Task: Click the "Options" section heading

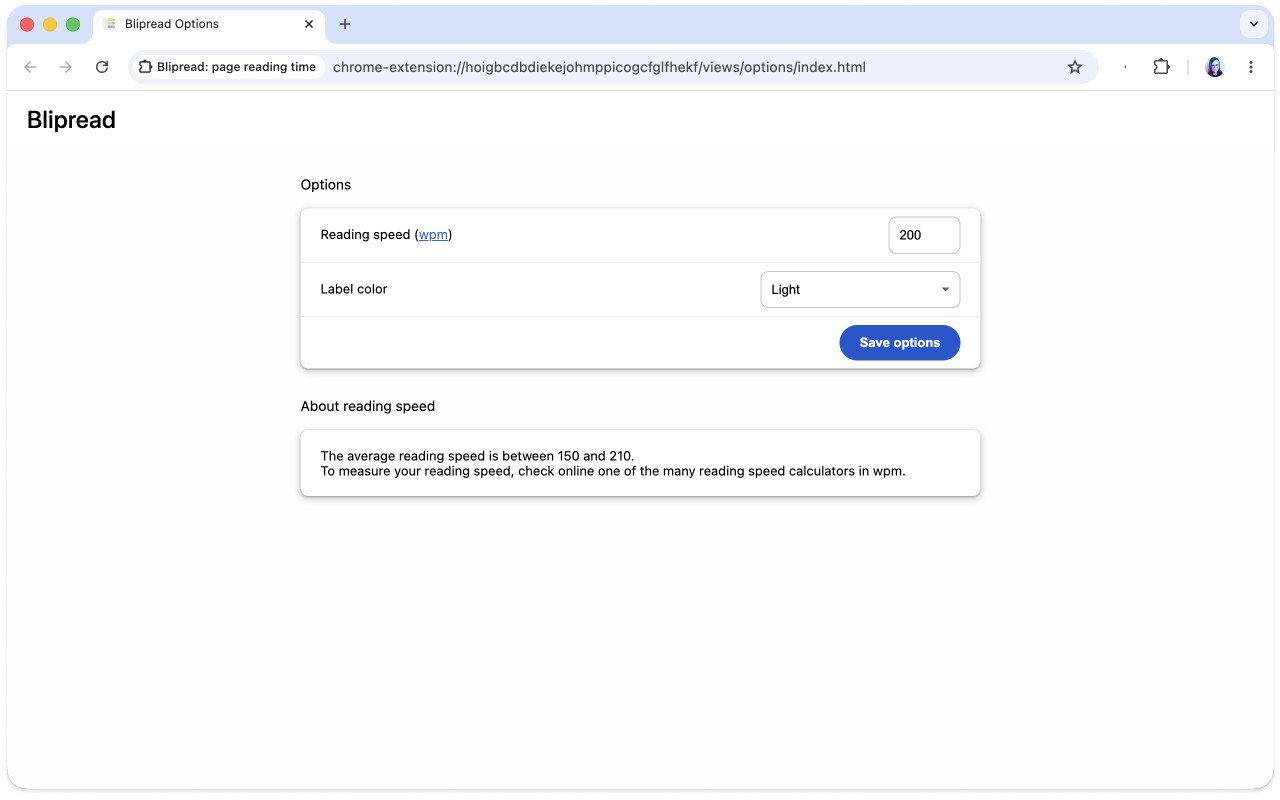Action: [326, 185]
